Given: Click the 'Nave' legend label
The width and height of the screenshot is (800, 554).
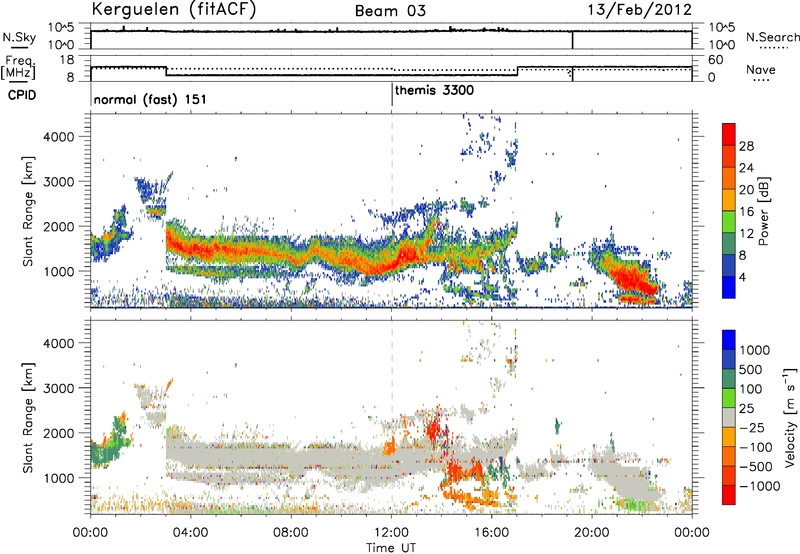Looking at the screenshot, I should point(761,69).
